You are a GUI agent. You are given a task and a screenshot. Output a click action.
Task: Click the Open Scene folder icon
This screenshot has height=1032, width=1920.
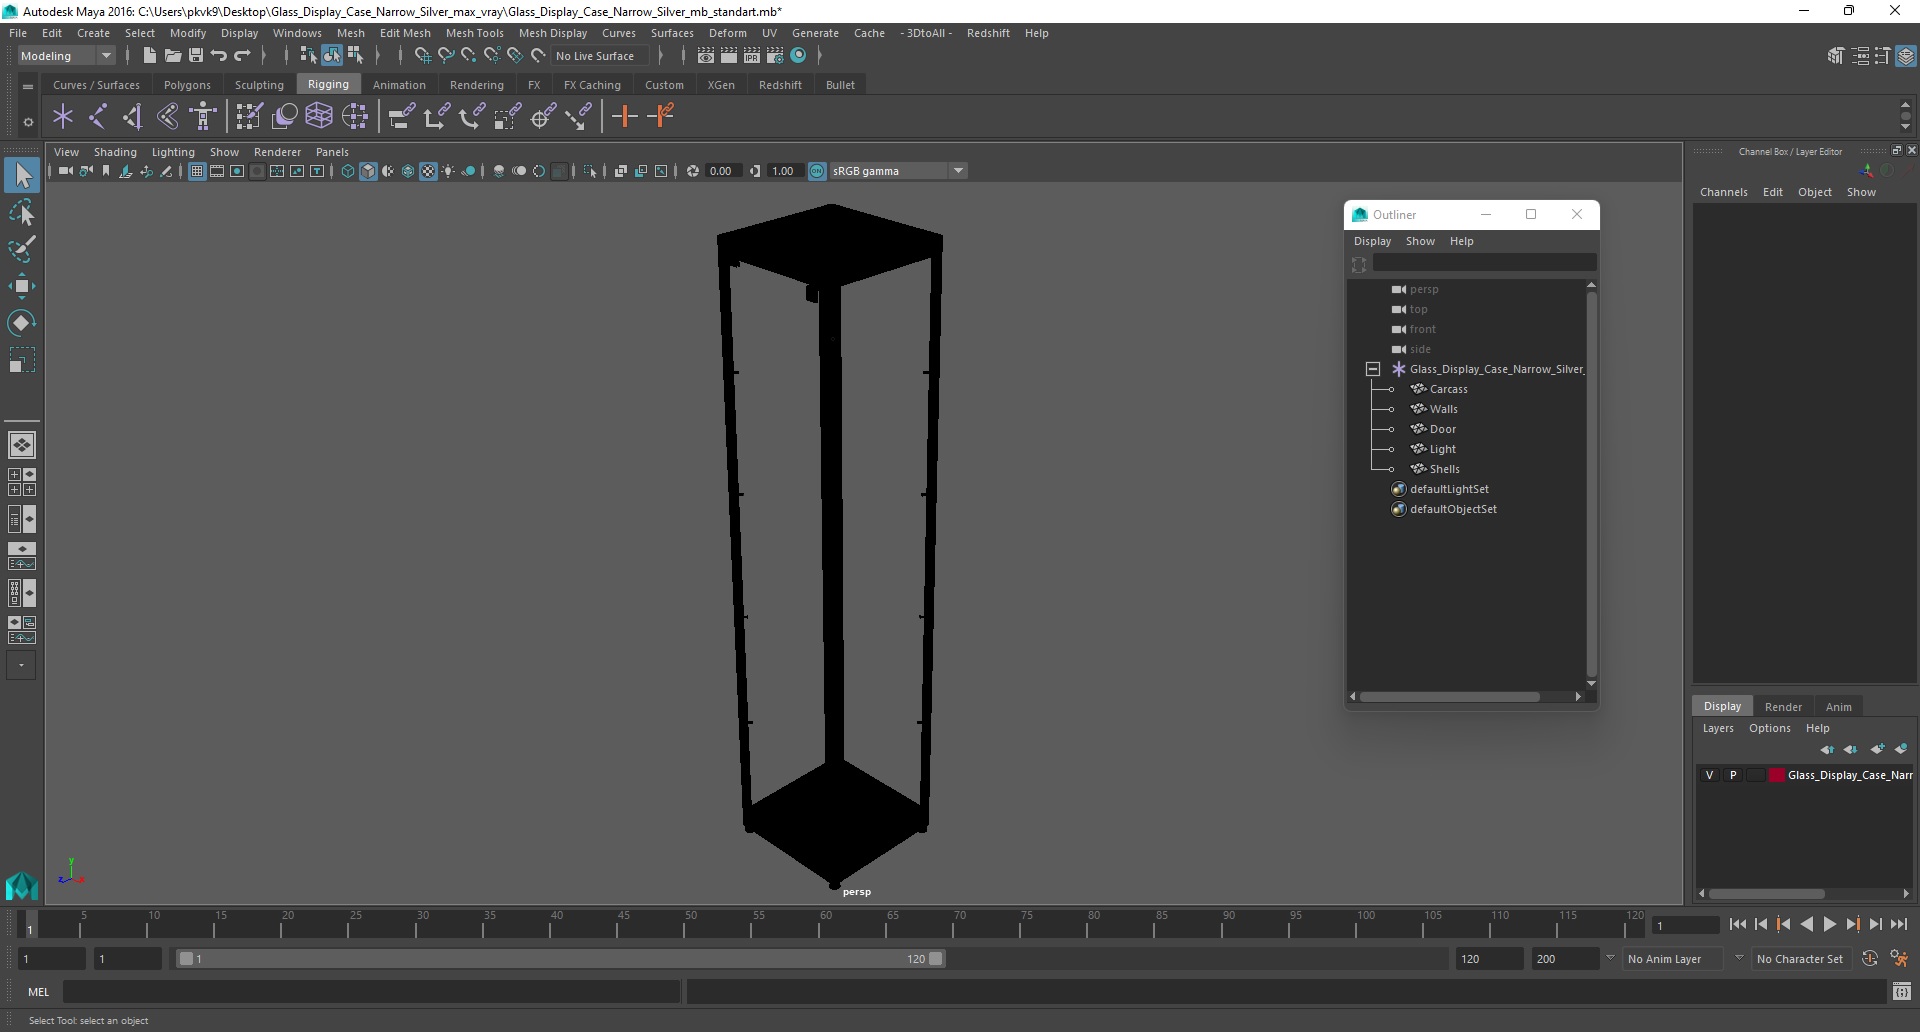(172, 56)
